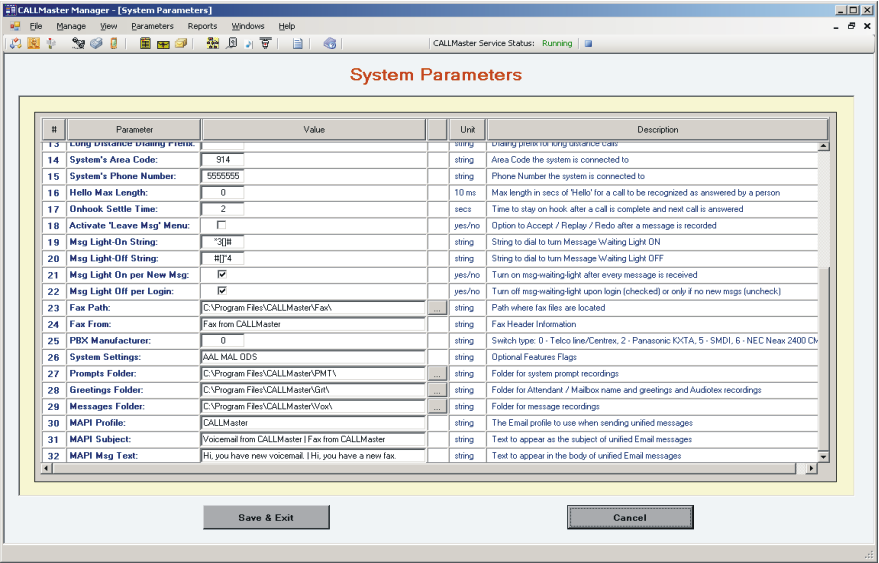This screenshot has width=879, height=563.
Task: Click the Cancel button
Action: coord(630,517)
